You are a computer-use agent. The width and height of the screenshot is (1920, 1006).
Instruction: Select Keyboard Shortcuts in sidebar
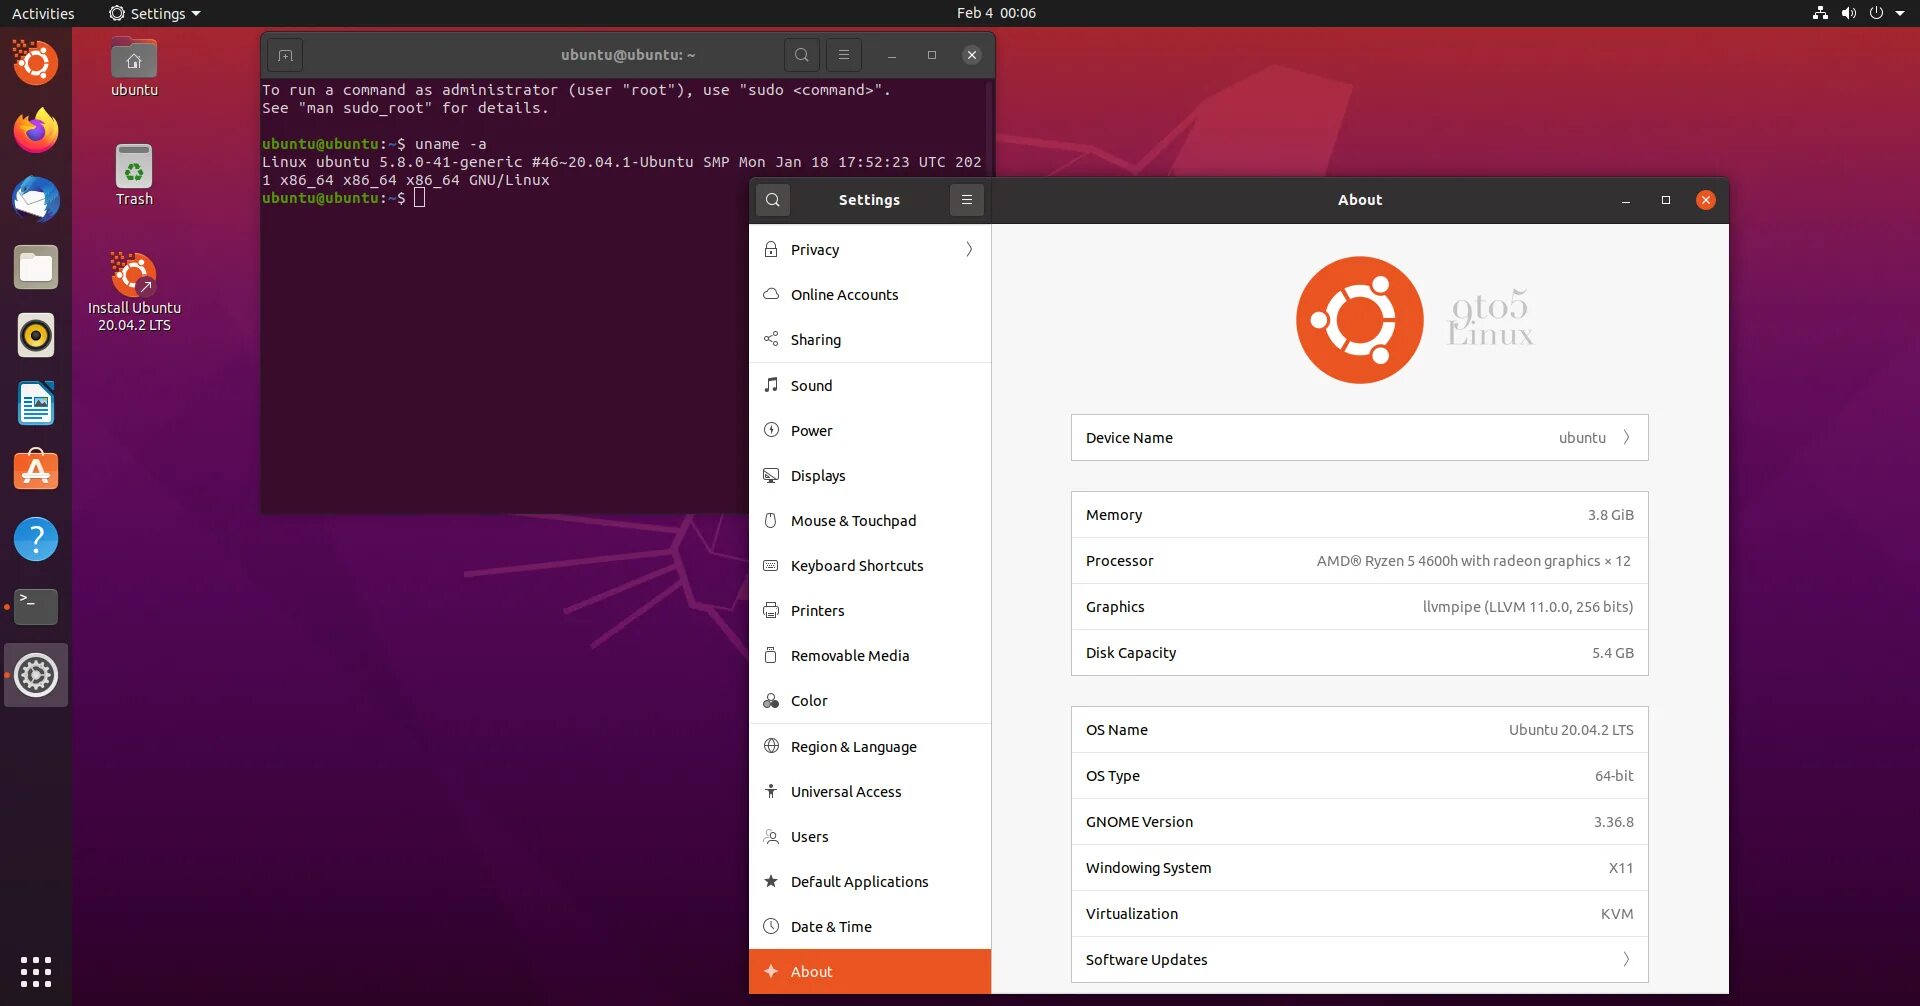870,566
